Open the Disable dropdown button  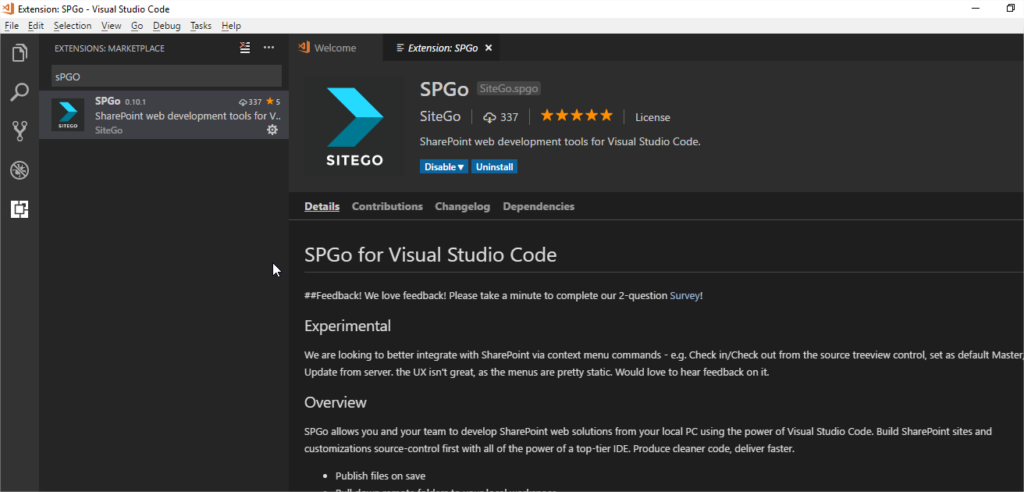444,167
